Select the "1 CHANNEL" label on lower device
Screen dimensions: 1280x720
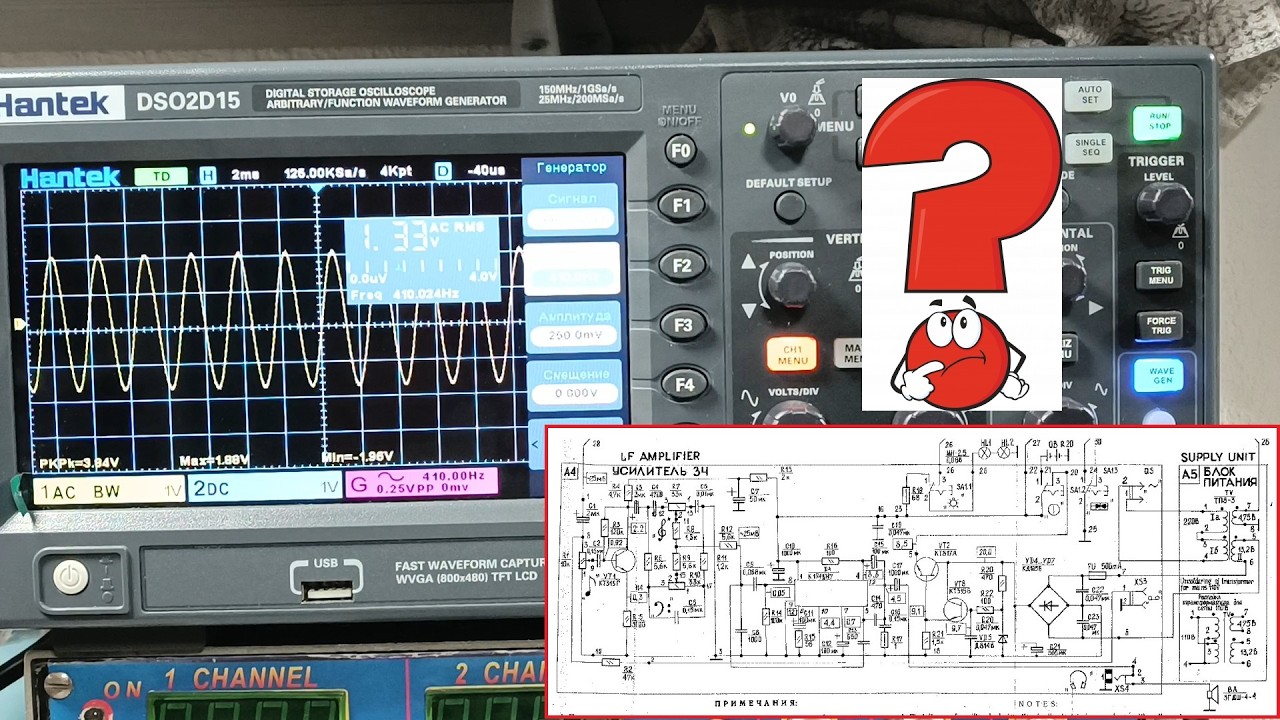pyautogui.click(x=240, y=677)
